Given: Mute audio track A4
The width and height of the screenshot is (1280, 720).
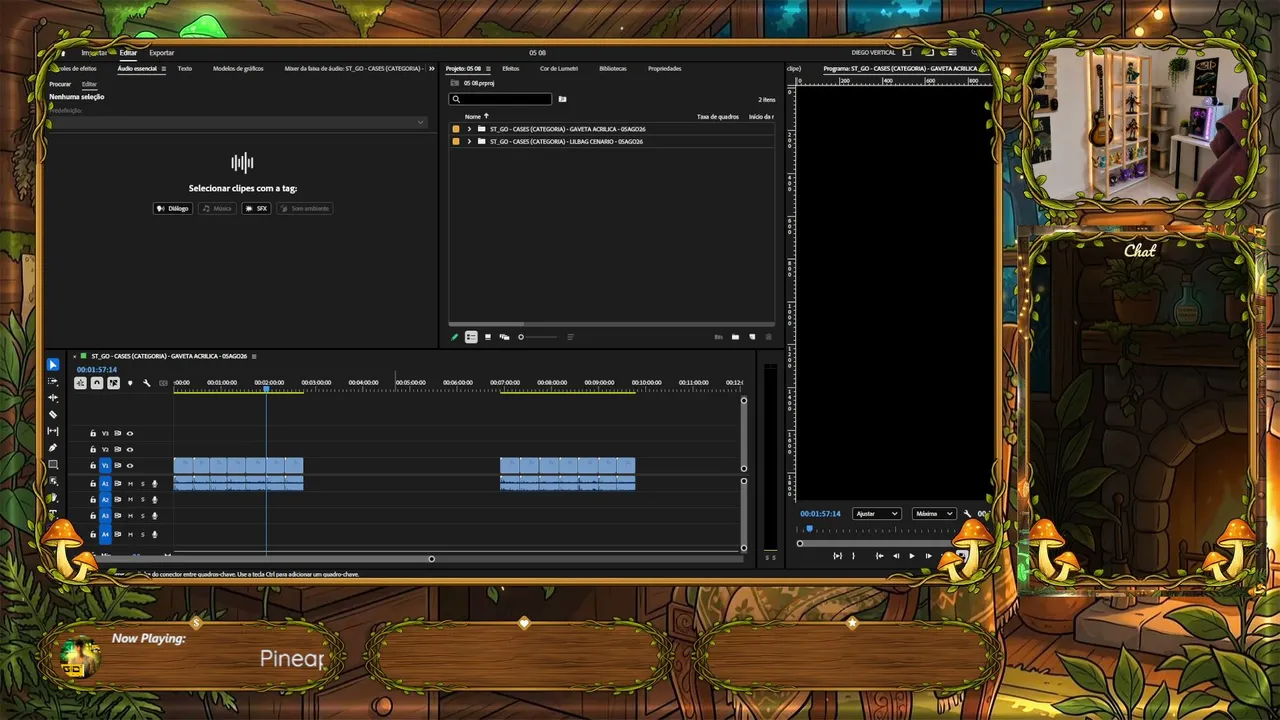Looking at the screenshot, I should [130, 534].
